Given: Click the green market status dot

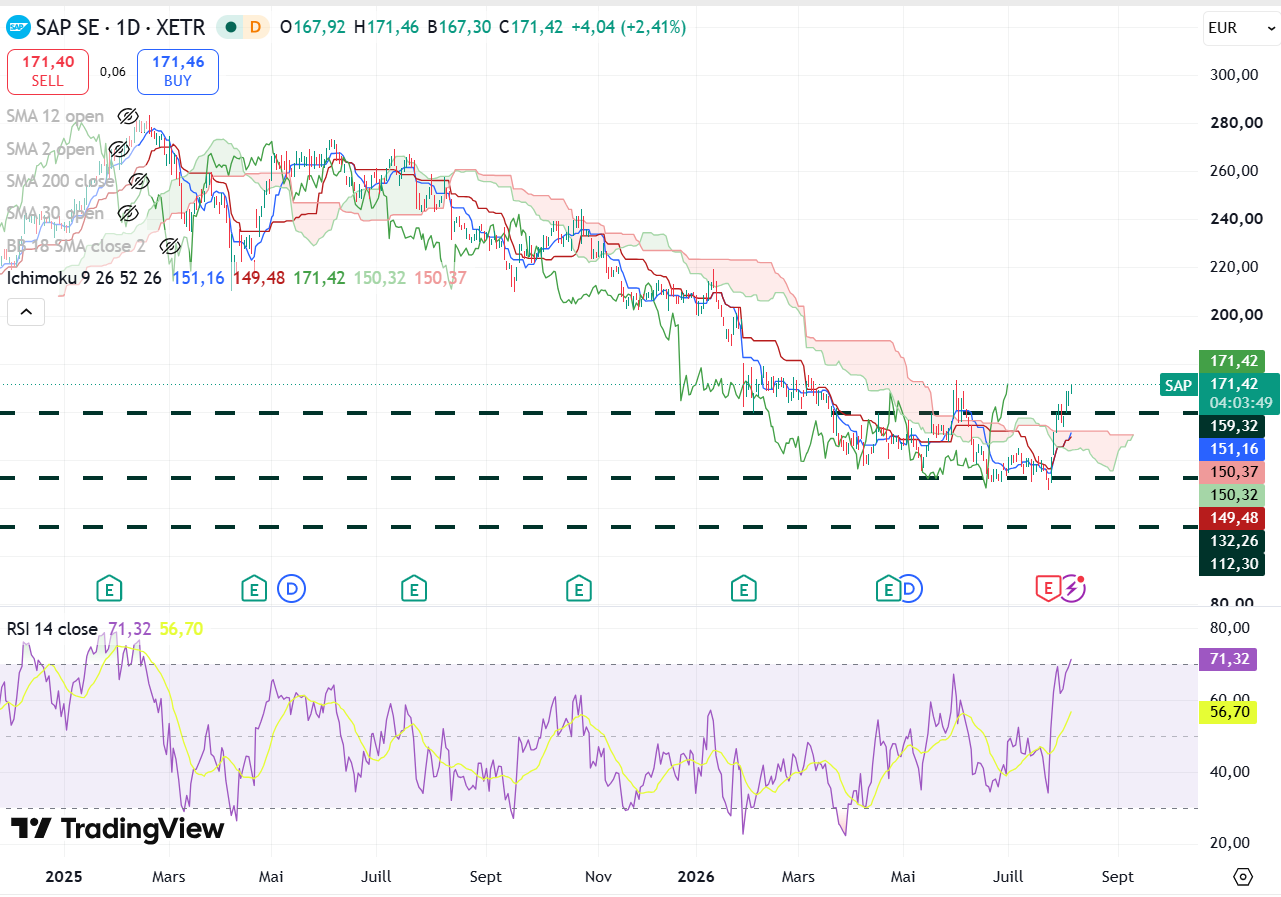Looking at the screenshot, I should pos(232,27).
